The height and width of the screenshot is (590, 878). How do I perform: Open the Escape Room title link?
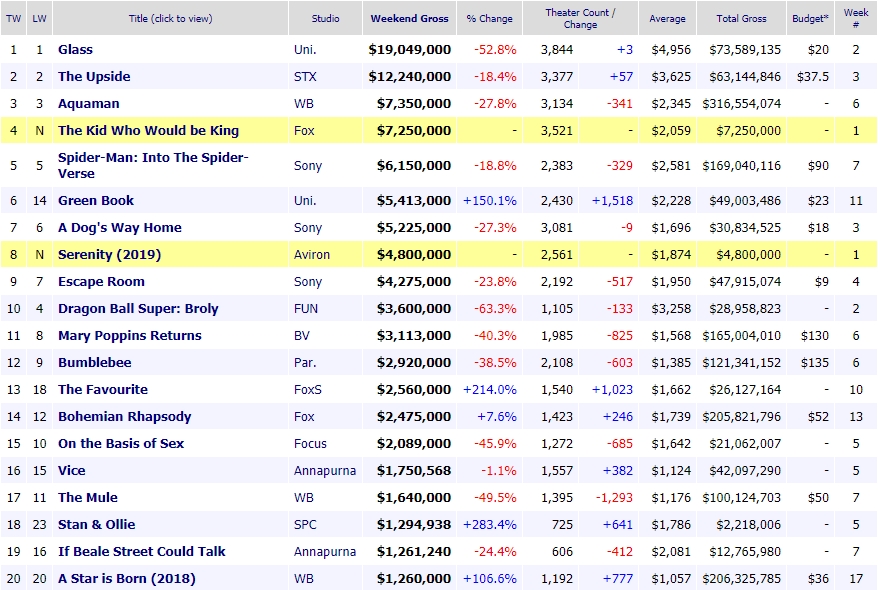pos(101,282)
